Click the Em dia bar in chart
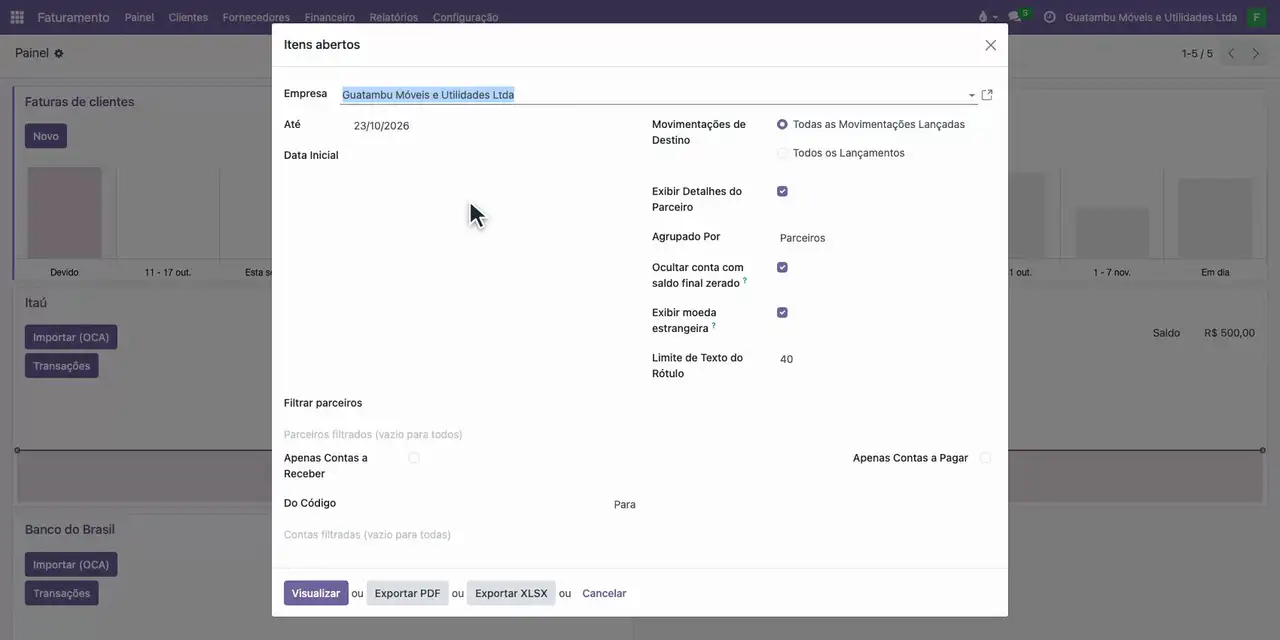 click(1216, 219)
